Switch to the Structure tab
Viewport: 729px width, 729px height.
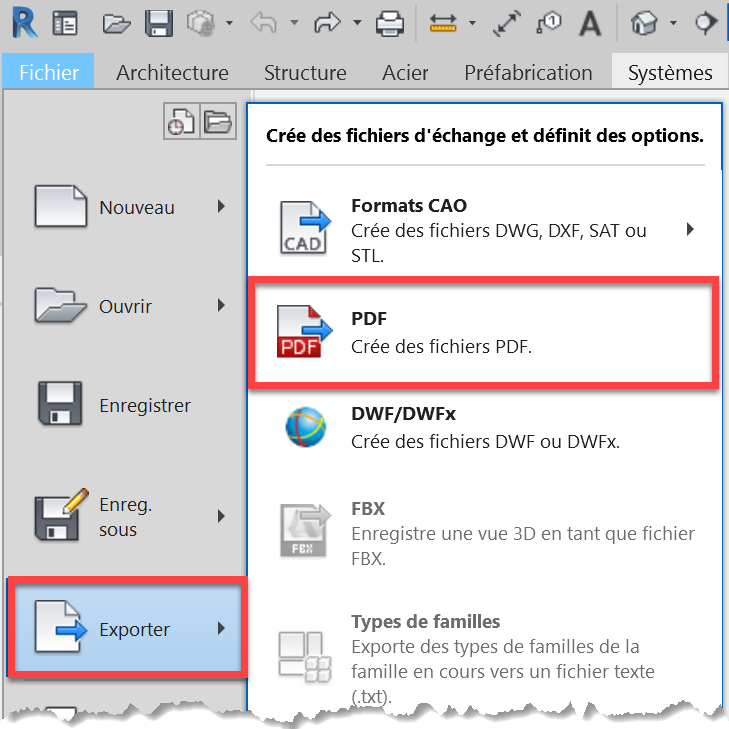pos(305,73)
